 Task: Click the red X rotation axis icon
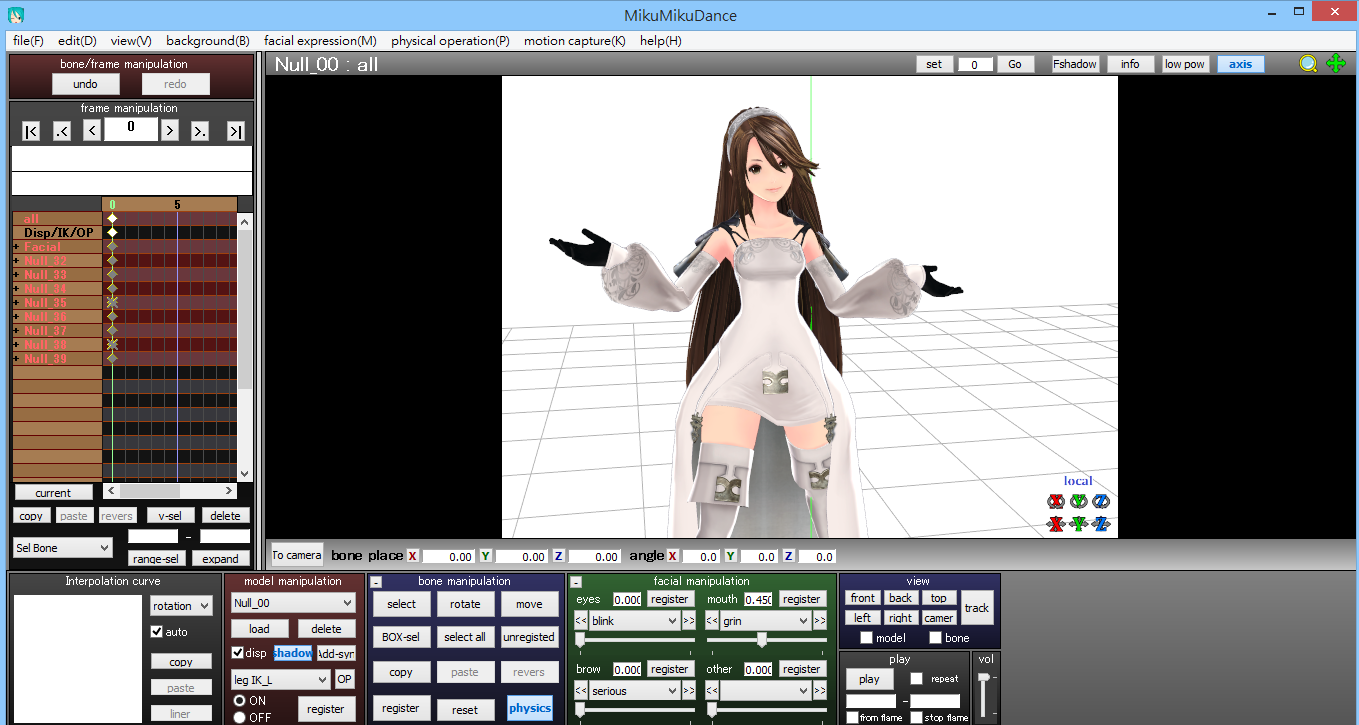pyautogui.click(x=1055, y=501)
